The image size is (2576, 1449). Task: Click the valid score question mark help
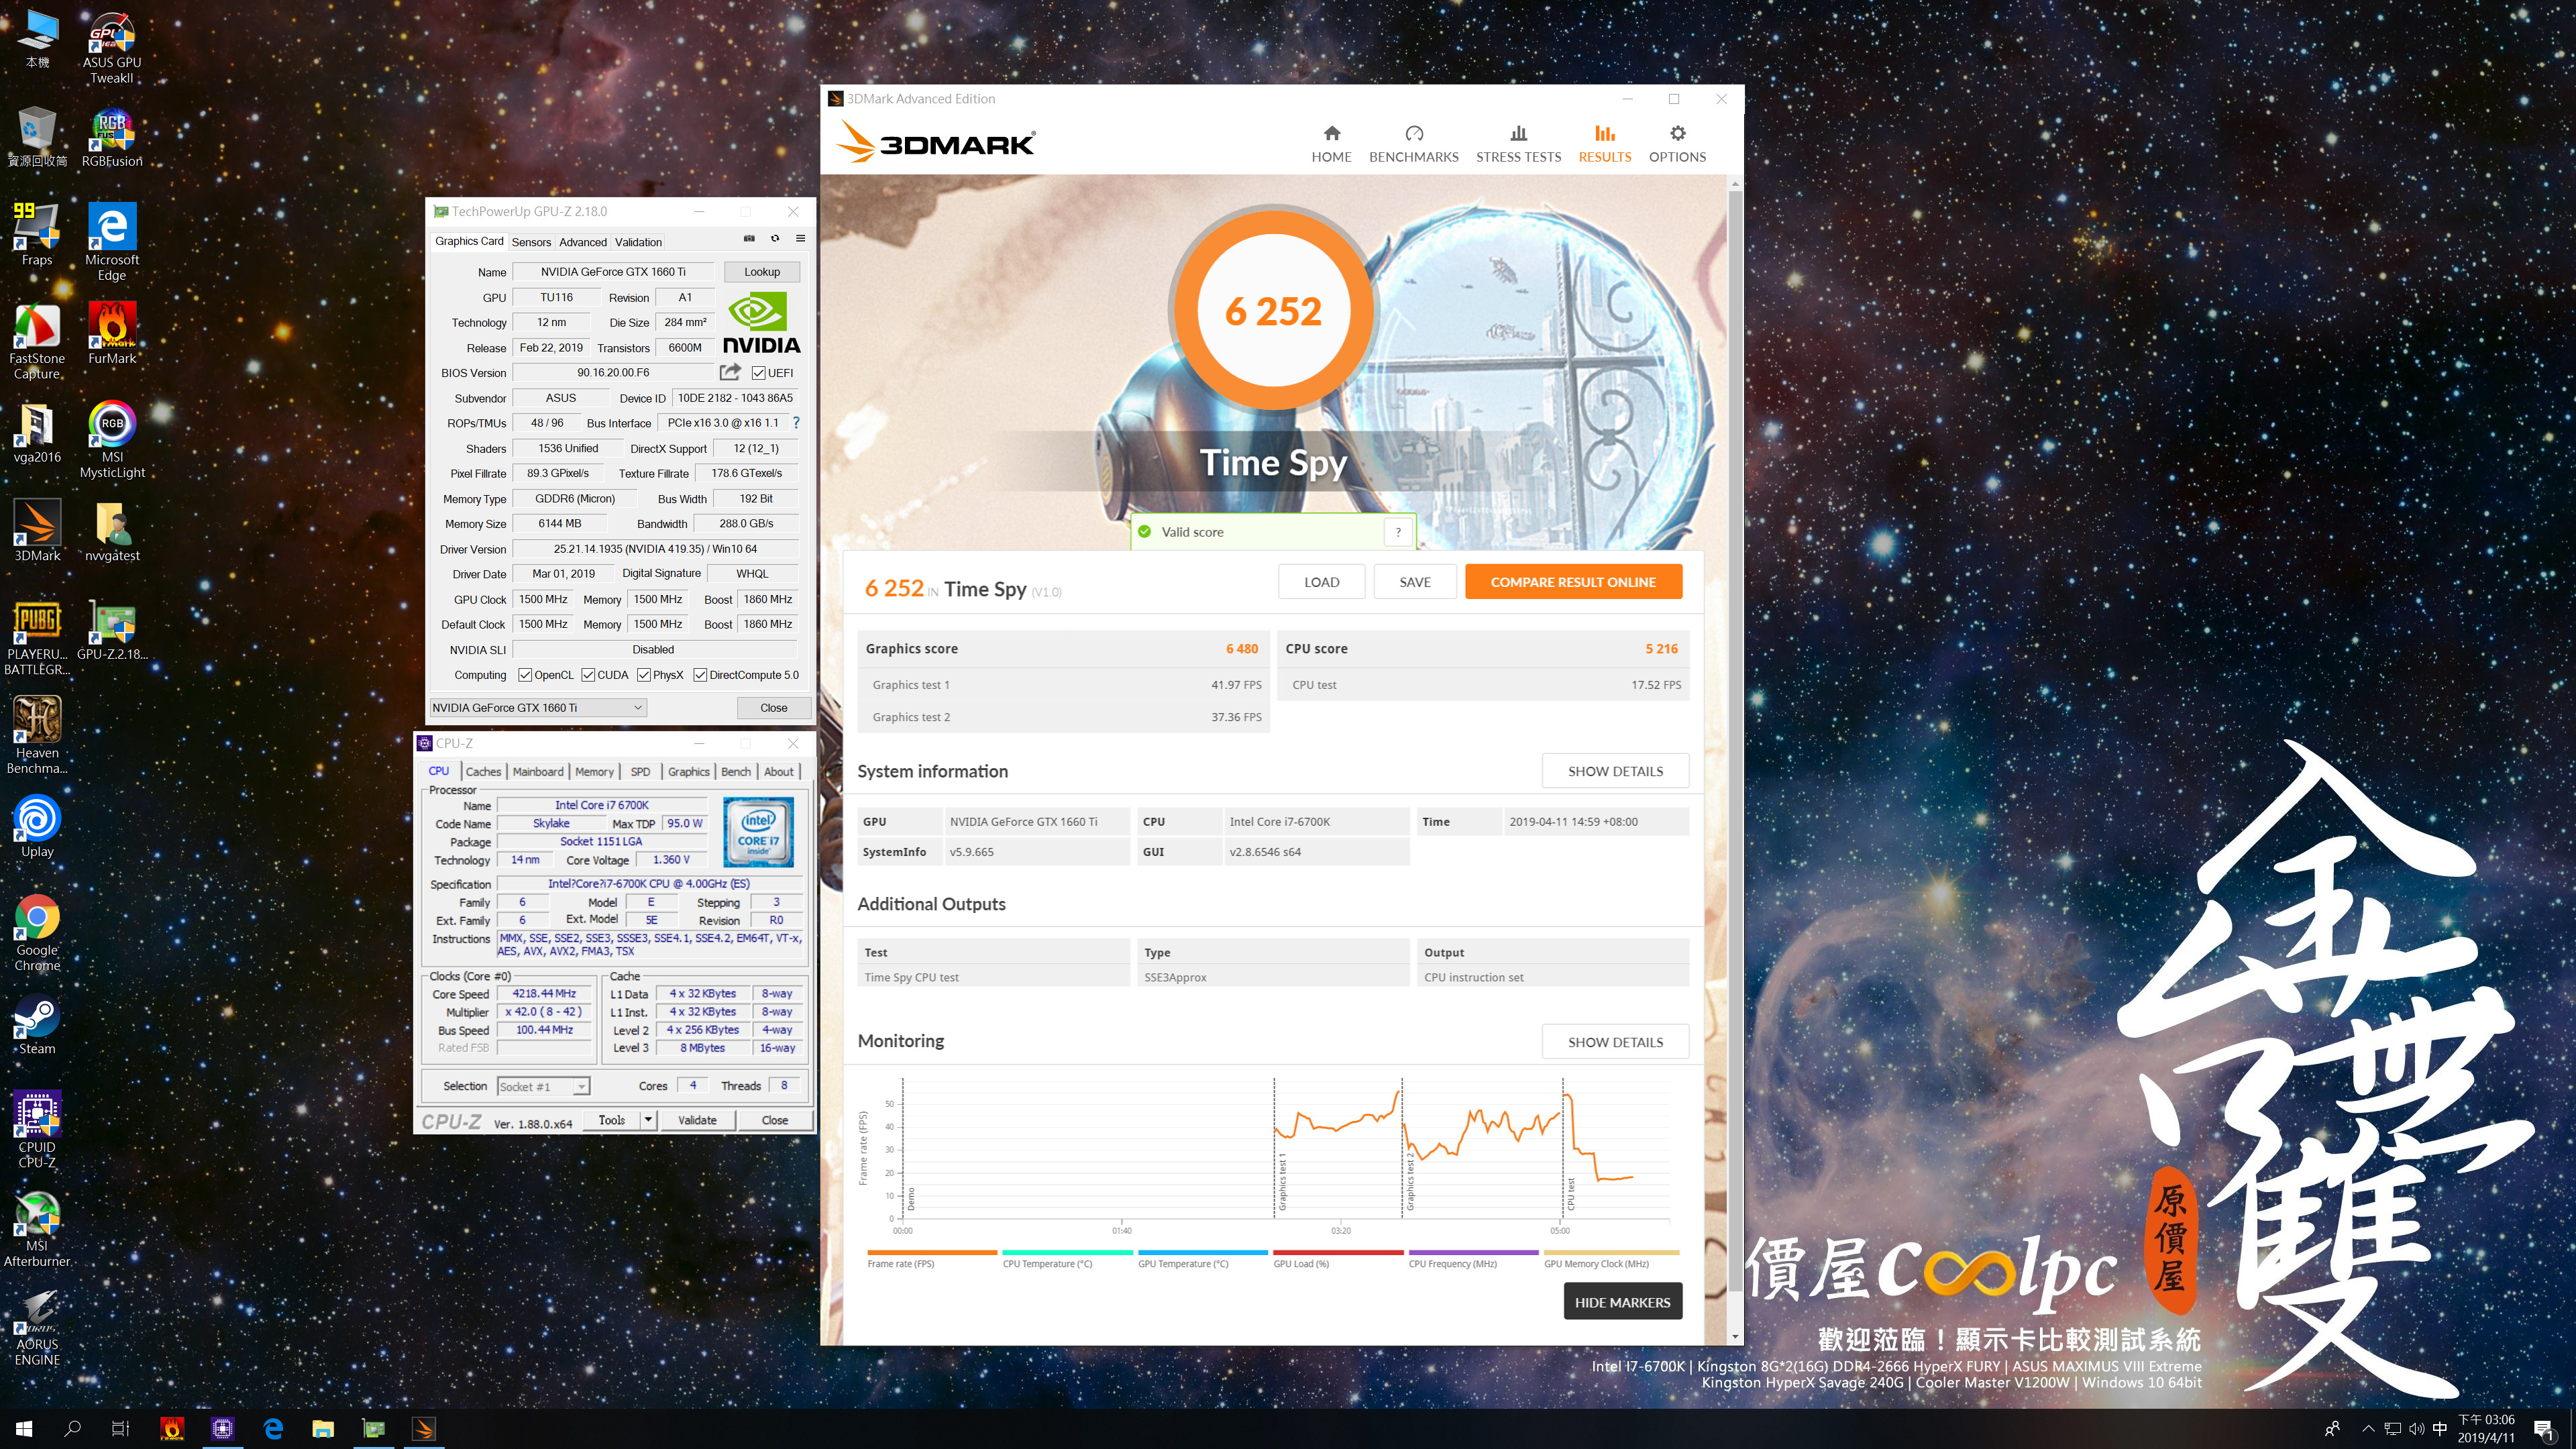pos(1398,532)
